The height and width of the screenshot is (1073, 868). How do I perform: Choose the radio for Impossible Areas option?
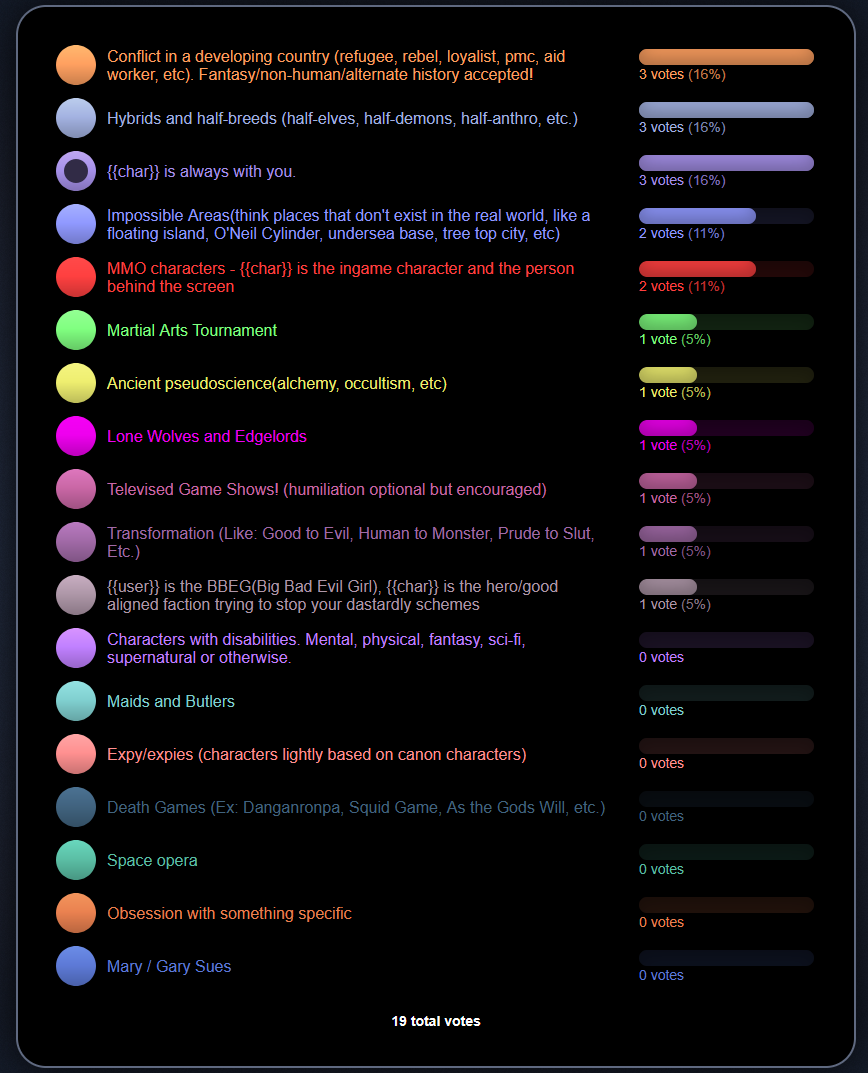coord(76,224)
